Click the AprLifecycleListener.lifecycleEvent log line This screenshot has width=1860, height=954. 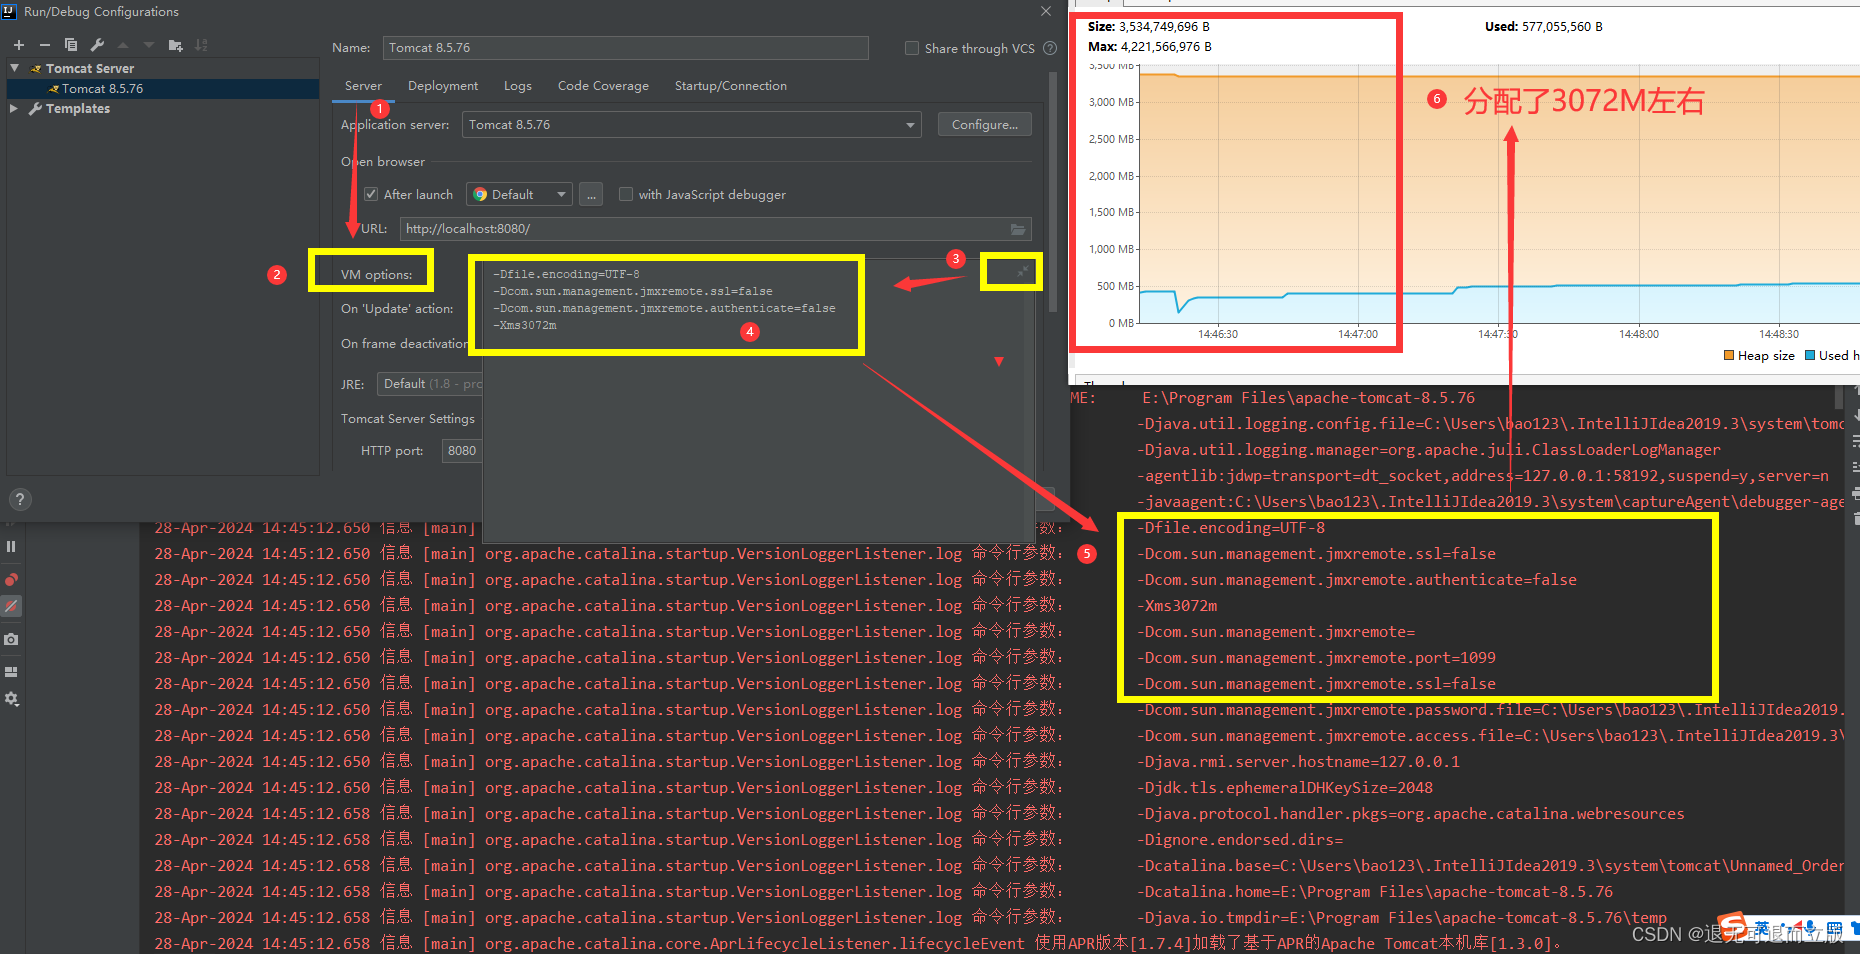857,944
